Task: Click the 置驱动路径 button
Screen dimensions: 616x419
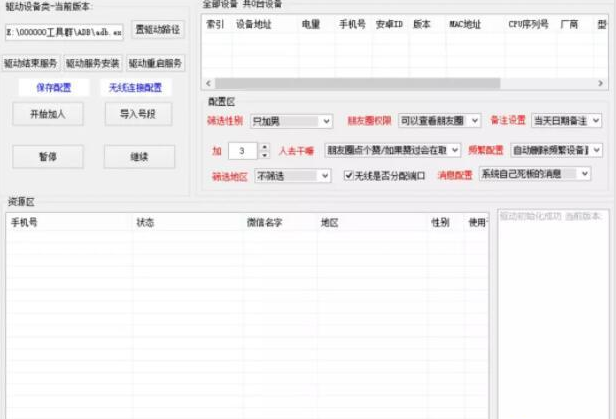Action: (158, 31)
